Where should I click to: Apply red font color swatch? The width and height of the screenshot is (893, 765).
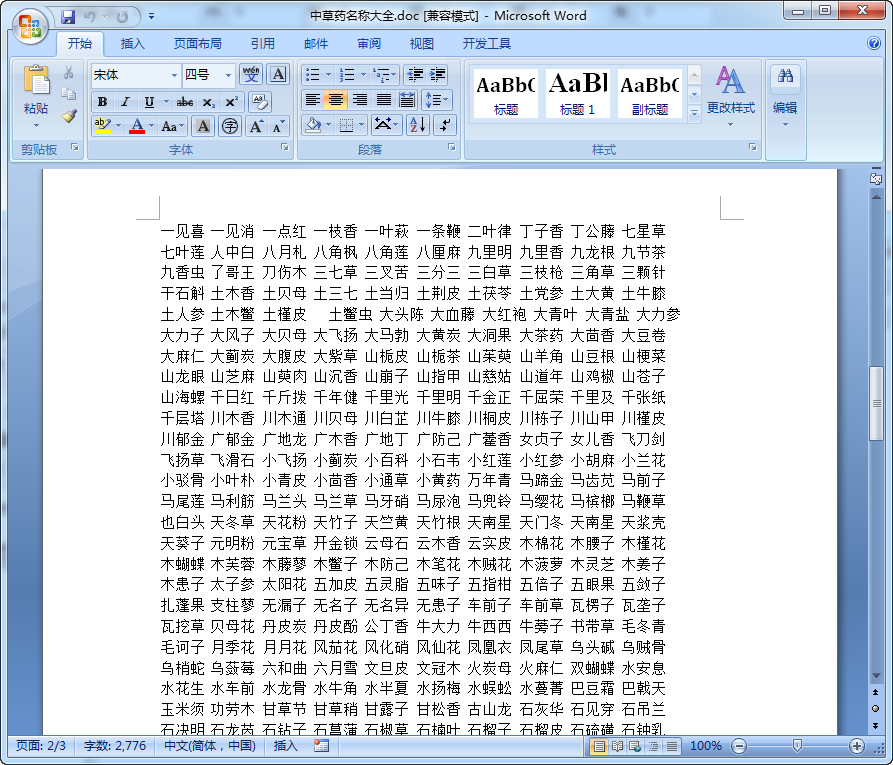pos(137,126)
